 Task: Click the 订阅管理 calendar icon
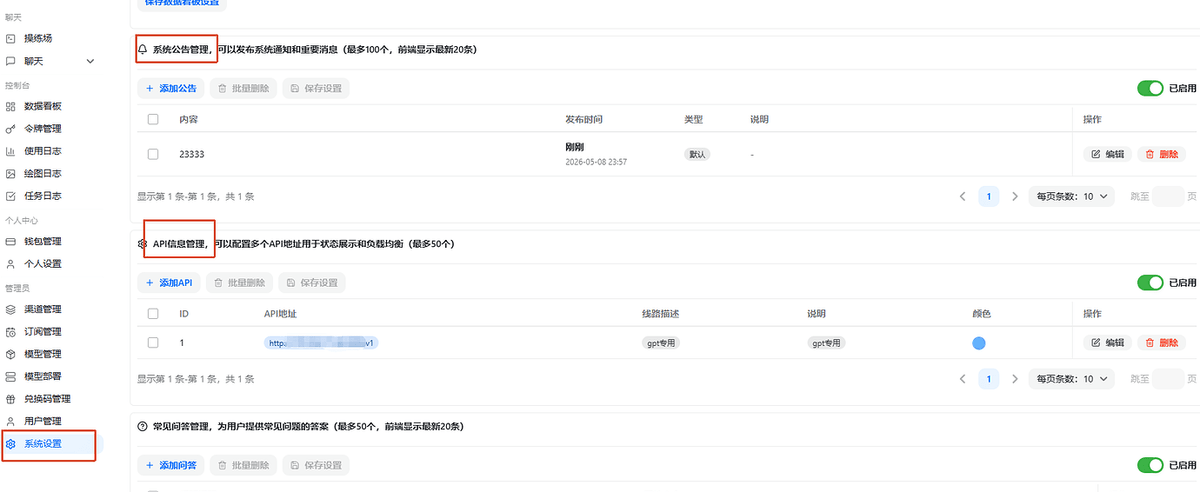[11, 331]
